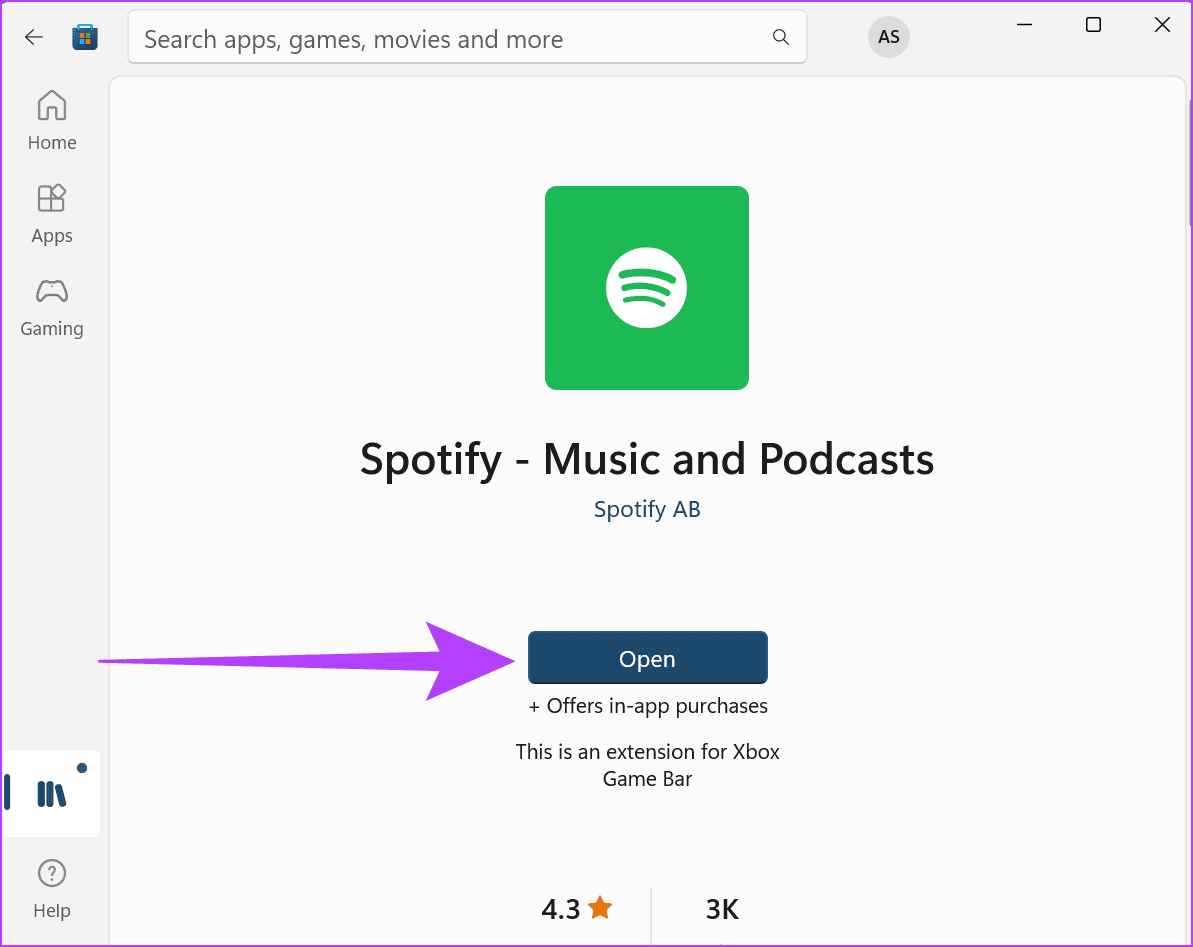Go to the Home tab
Image resolution: width=1193 pixels, height=947 pixels.
[x=52, y=120]
